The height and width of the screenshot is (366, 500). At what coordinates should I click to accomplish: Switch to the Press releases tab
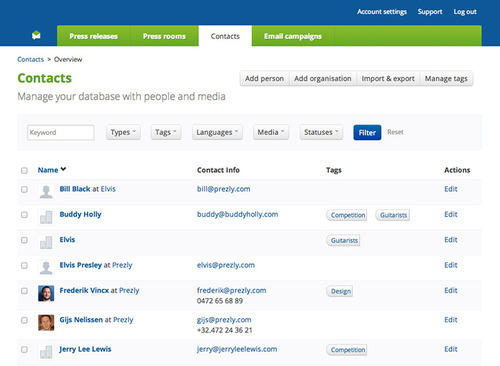[x=94, y=36]
